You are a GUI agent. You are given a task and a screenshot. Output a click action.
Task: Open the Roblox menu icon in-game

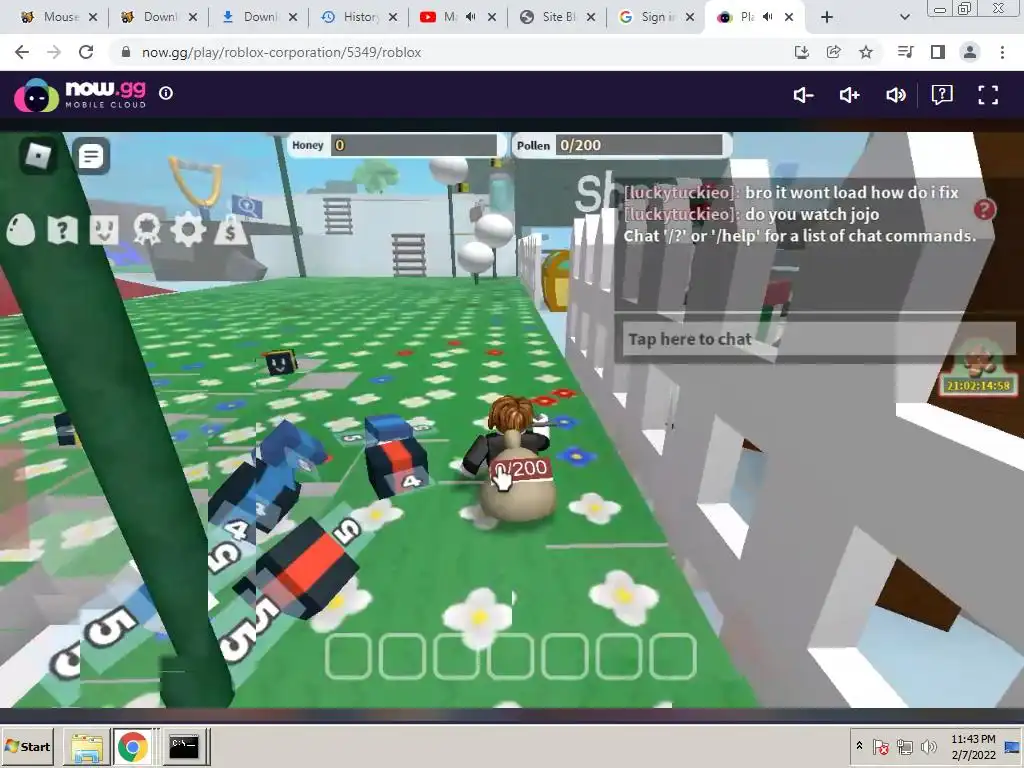click(38, 155)
